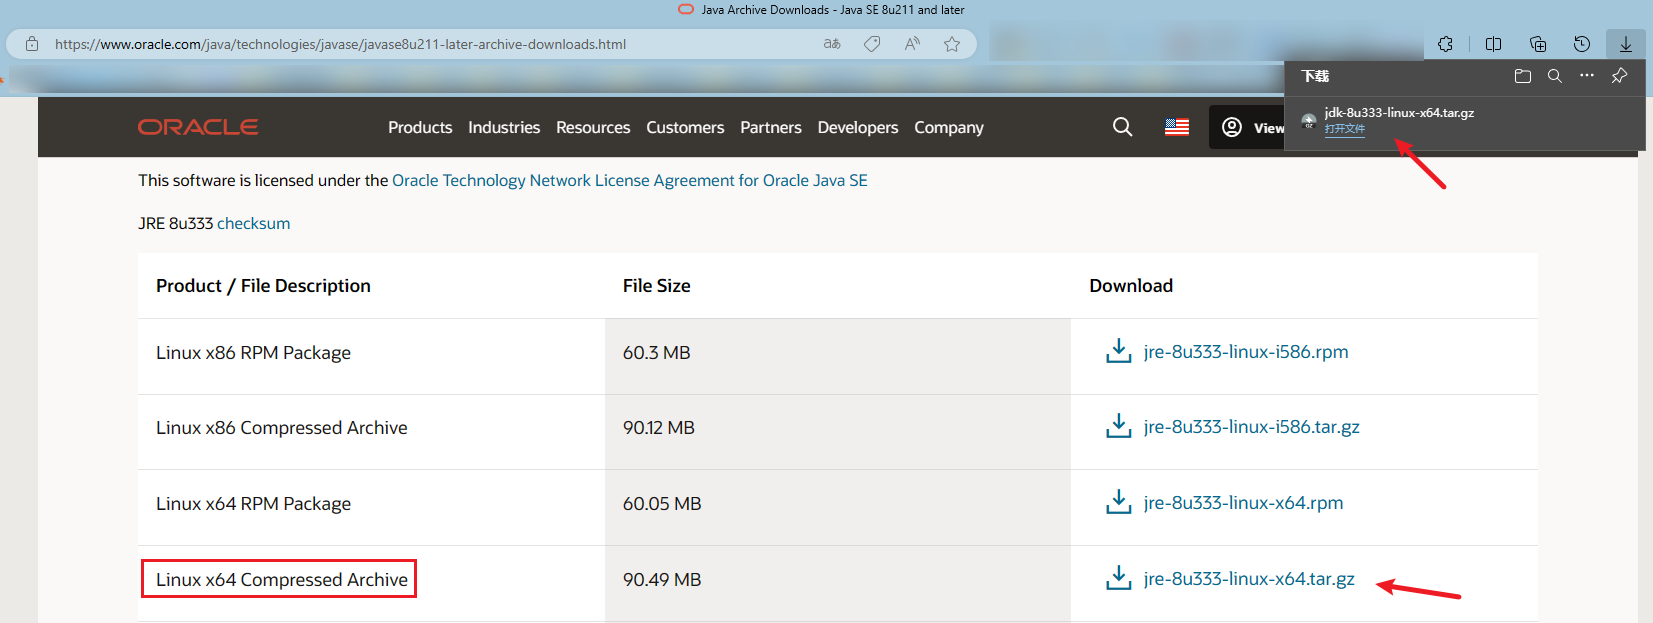Open Customers menu
The height and width of the screenshot is (623, 1653).
coord(685,127)
